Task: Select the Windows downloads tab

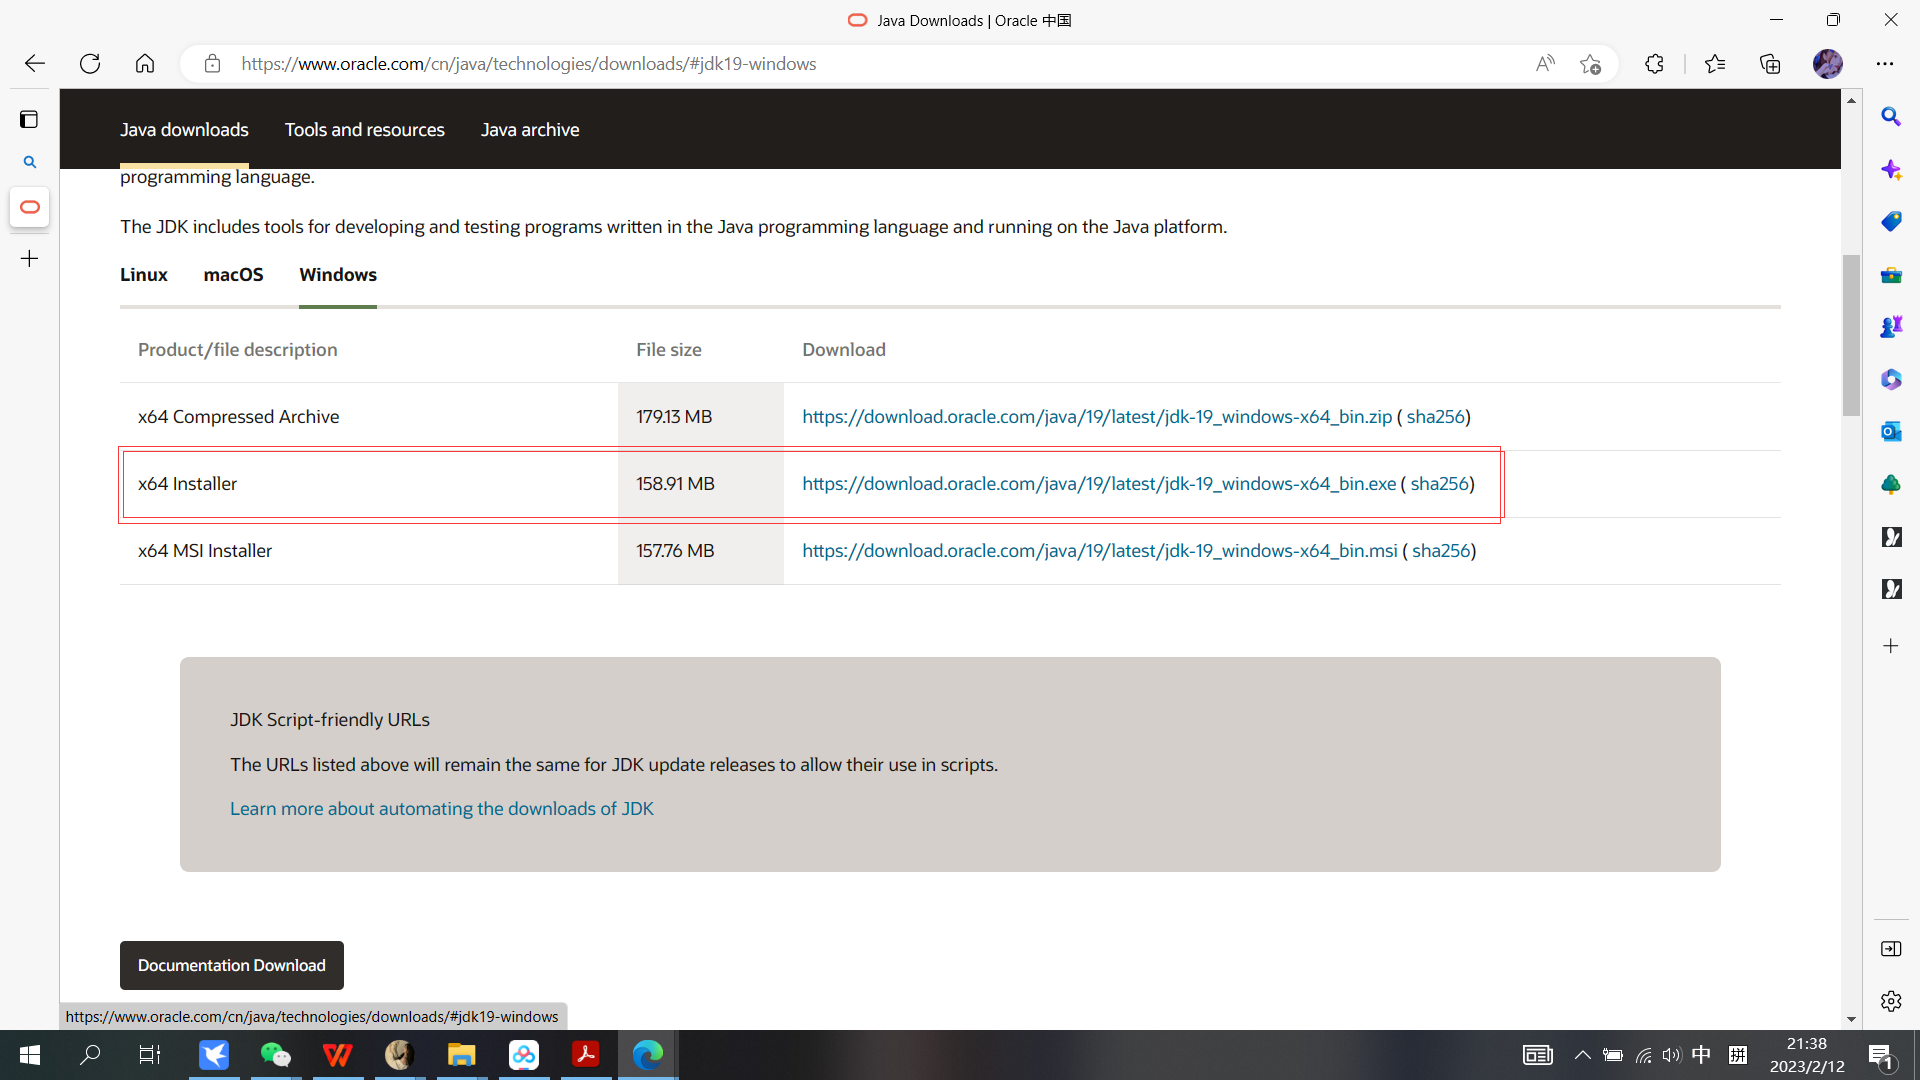Action: (x=338, y=275)
